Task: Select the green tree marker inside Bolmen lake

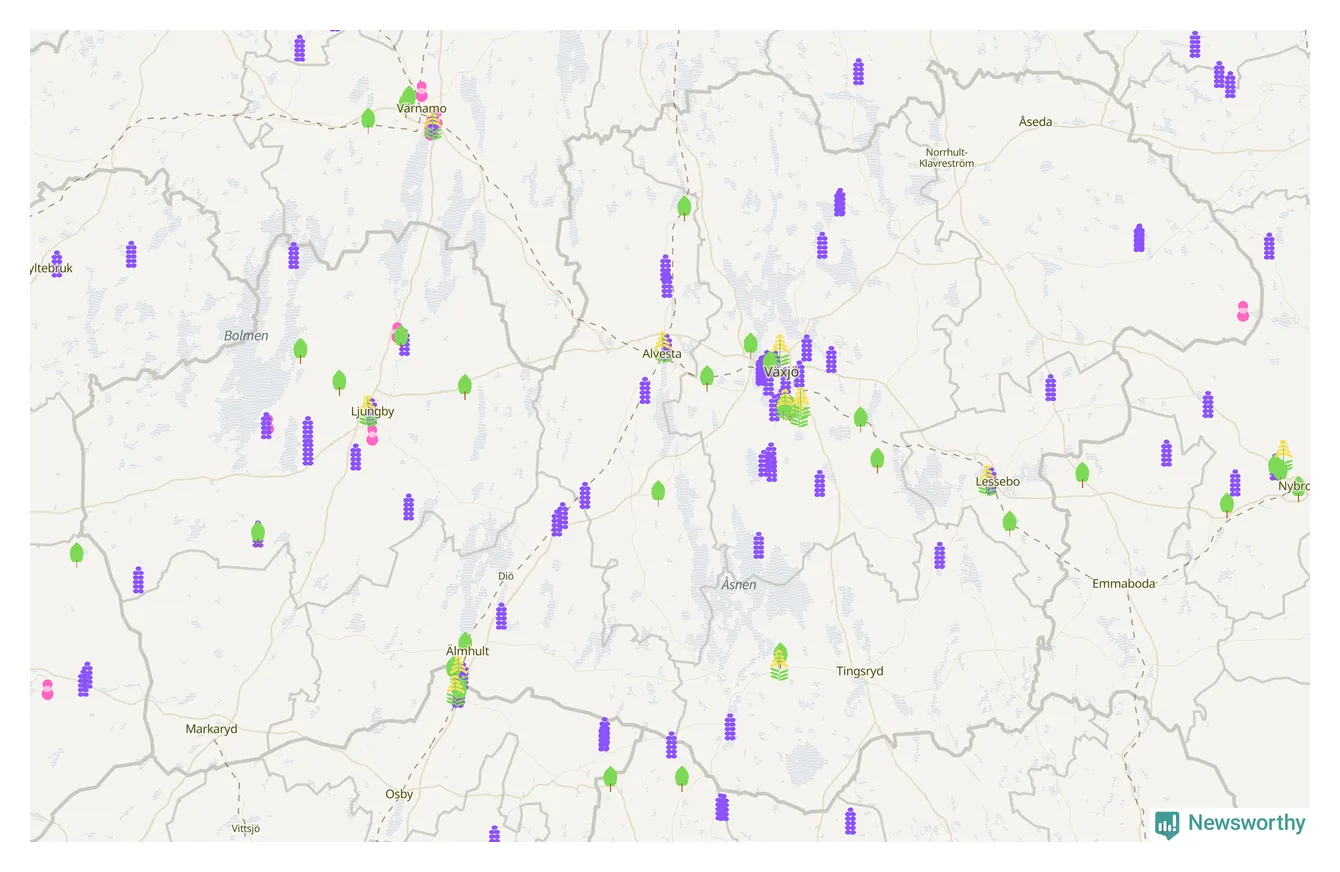Action: [x=300, y=350]
